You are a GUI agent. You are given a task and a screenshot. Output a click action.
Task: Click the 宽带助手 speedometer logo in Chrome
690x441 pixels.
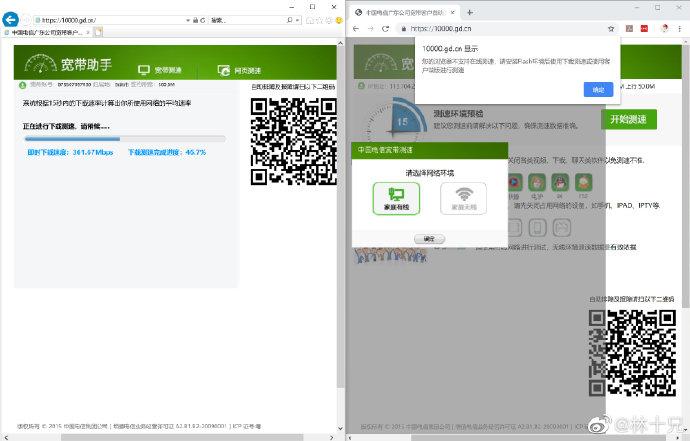pyautogui.click(x=381, y=64)
